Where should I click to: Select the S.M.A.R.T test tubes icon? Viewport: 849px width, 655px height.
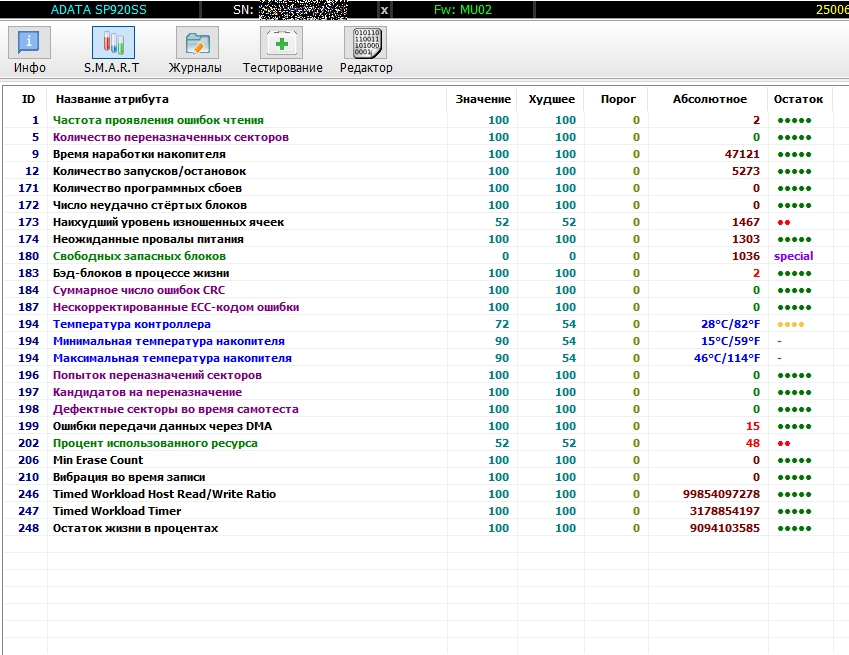click(x=113, y=42)
